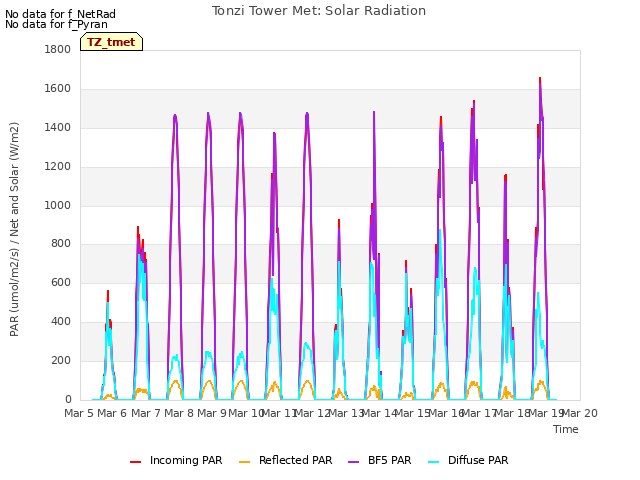The height and width of the screenshot is (480, 640).
Task: Select the BF5 PAR legend label
Action: click(x=389, y=460)
